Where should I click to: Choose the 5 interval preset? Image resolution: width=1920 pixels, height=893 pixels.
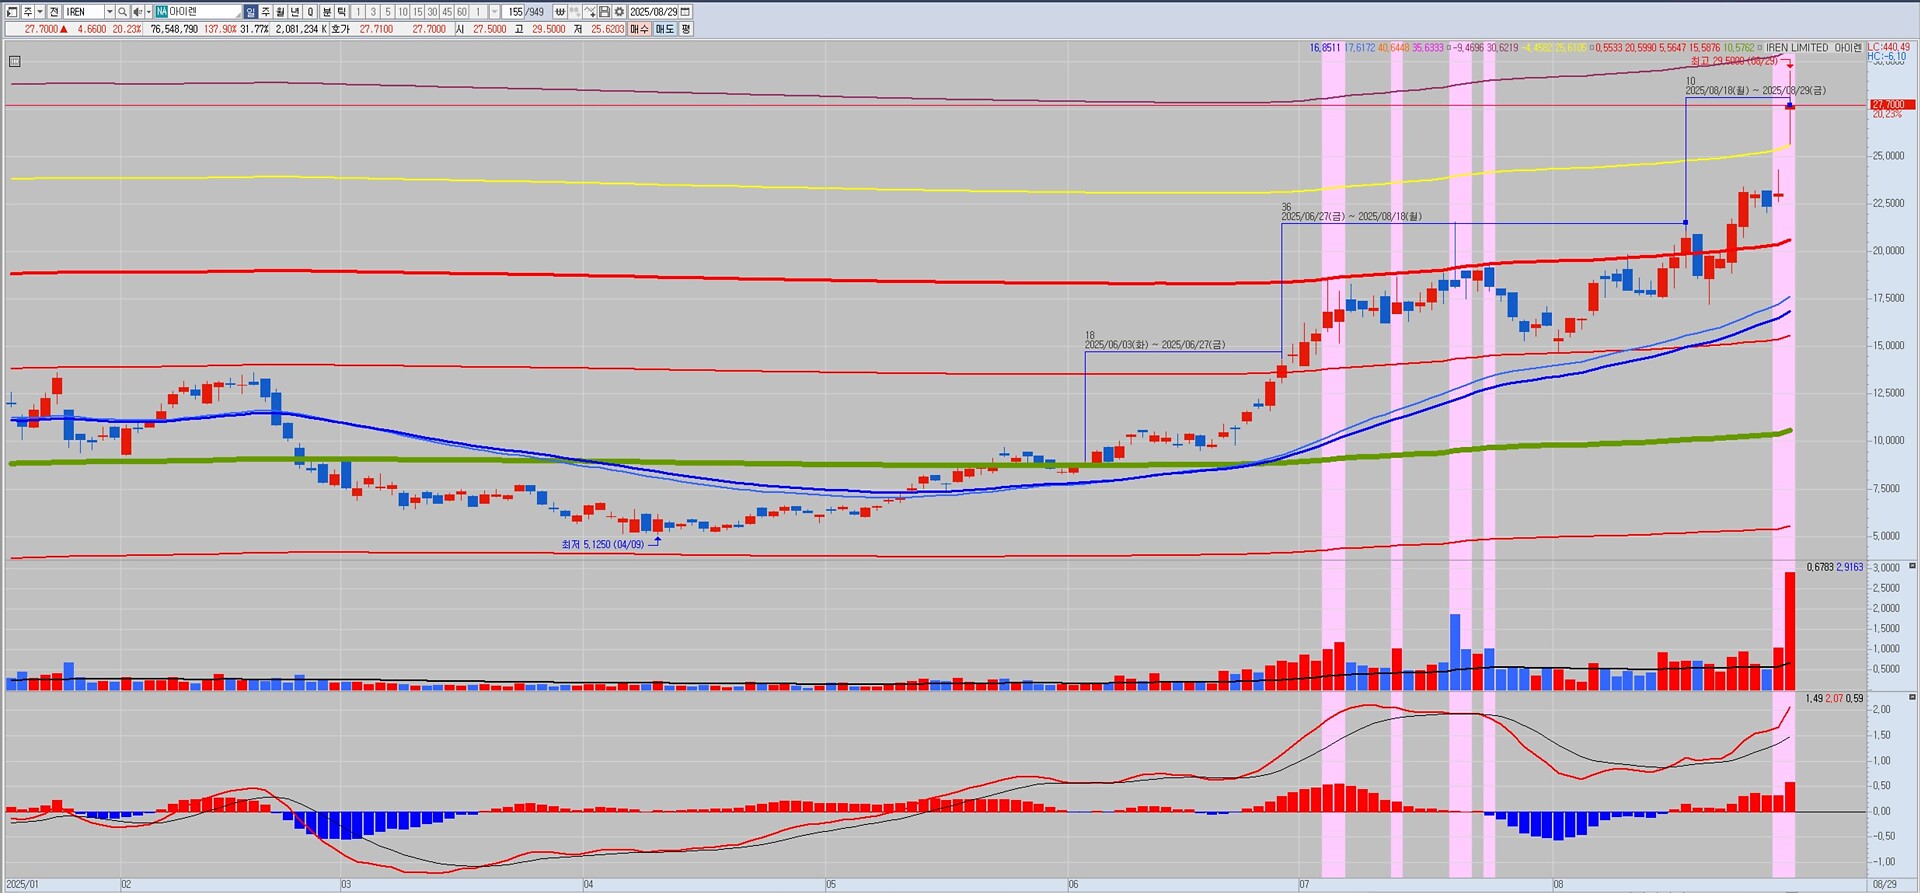click(x=388, y=12)
